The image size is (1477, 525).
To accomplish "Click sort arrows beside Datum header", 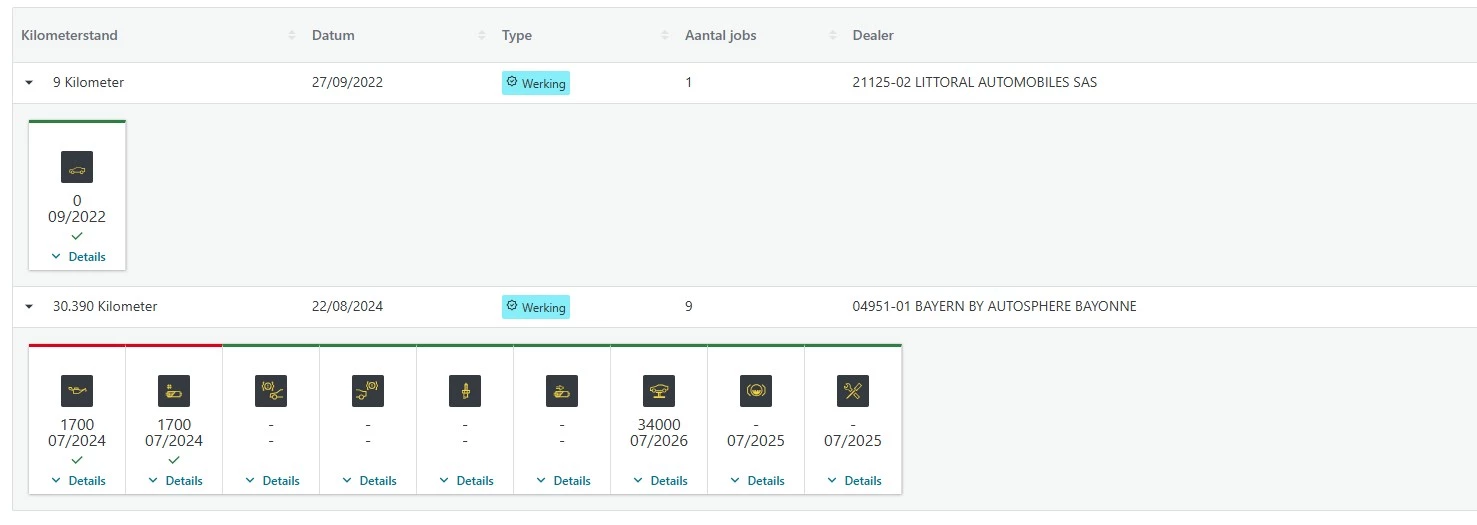I will click(x=482, y=35).
